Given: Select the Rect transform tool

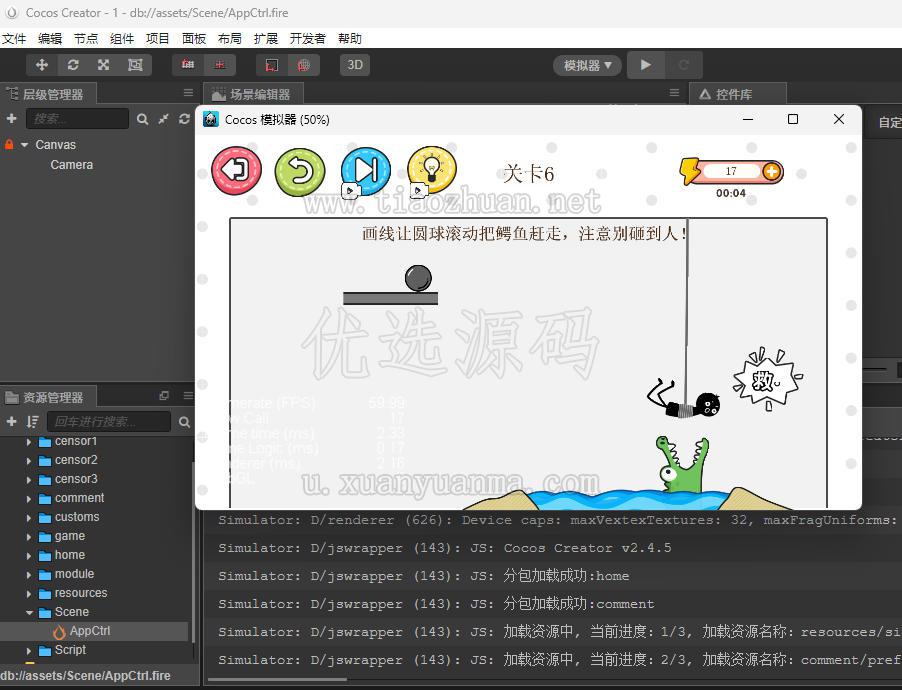Looking at the screenshot, I should point(135,65).
